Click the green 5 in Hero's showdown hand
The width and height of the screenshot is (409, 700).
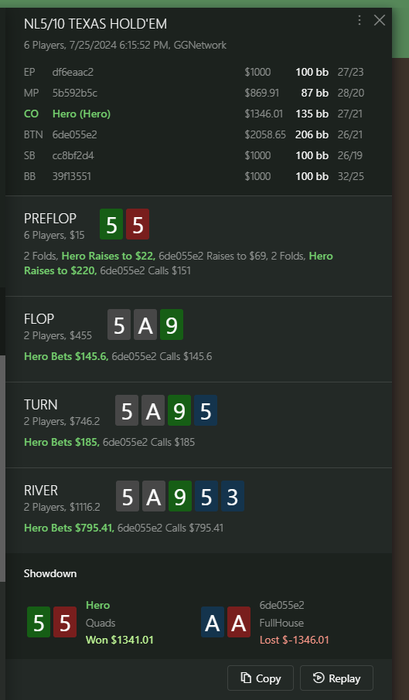38,622
